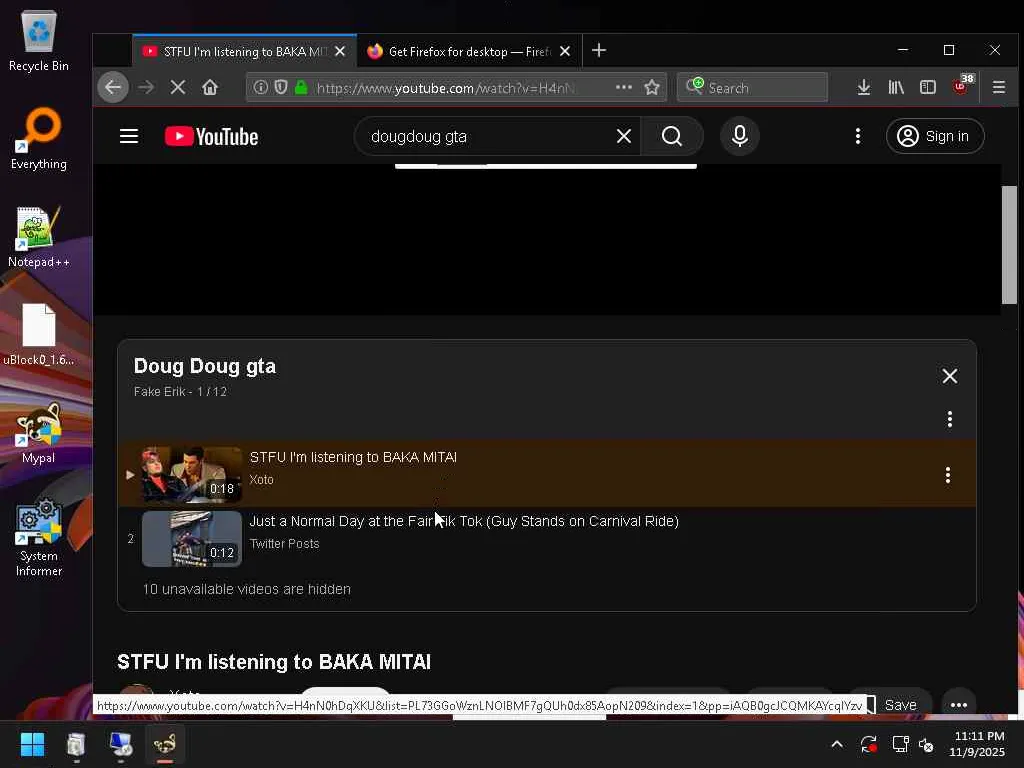Viewport: 1024px width, 768px height.
Task: Open Mypal browser in taskbar
Action: (x=165, y=744)
